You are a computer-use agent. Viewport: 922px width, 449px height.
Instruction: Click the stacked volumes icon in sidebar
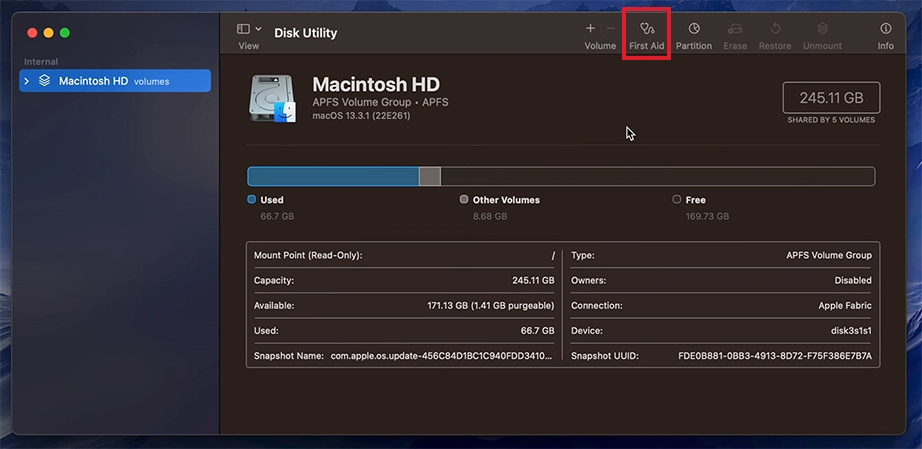click(44, 81)
